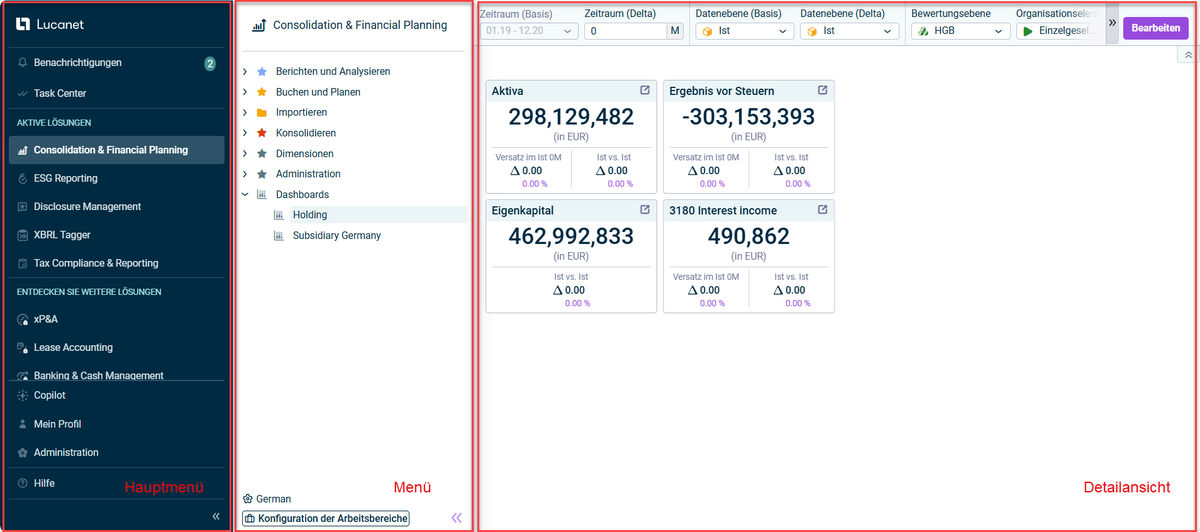Viewport: 1200px width, 532px height.
Task: Click the Benachrichtigungen bell icon
Action: pyautogui.click(x=23, y=63)
